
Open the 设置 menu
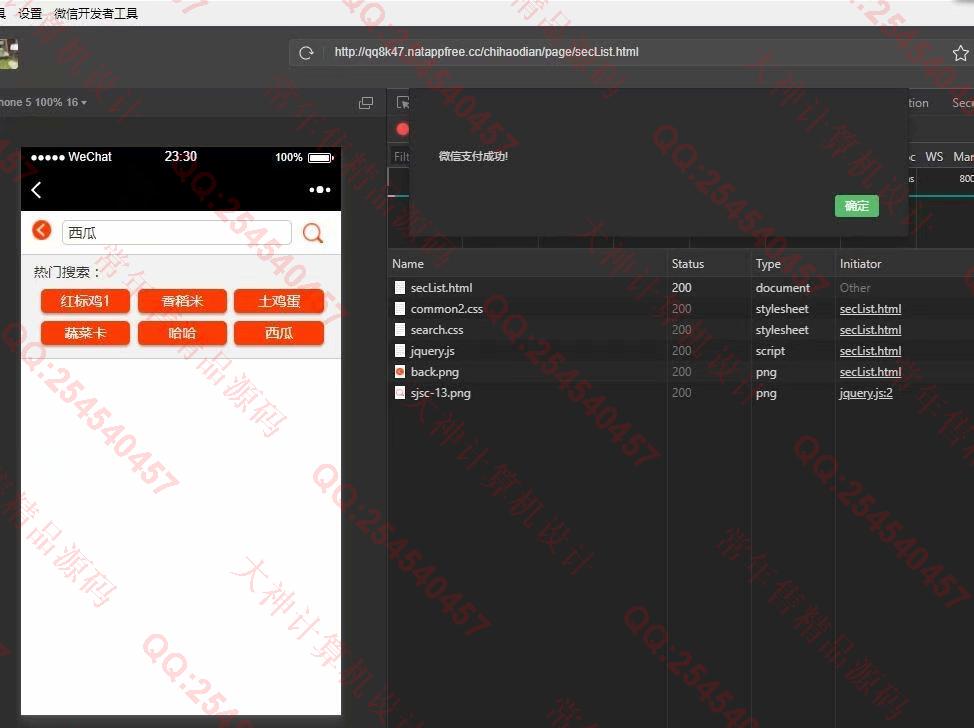tap(30, 13)
